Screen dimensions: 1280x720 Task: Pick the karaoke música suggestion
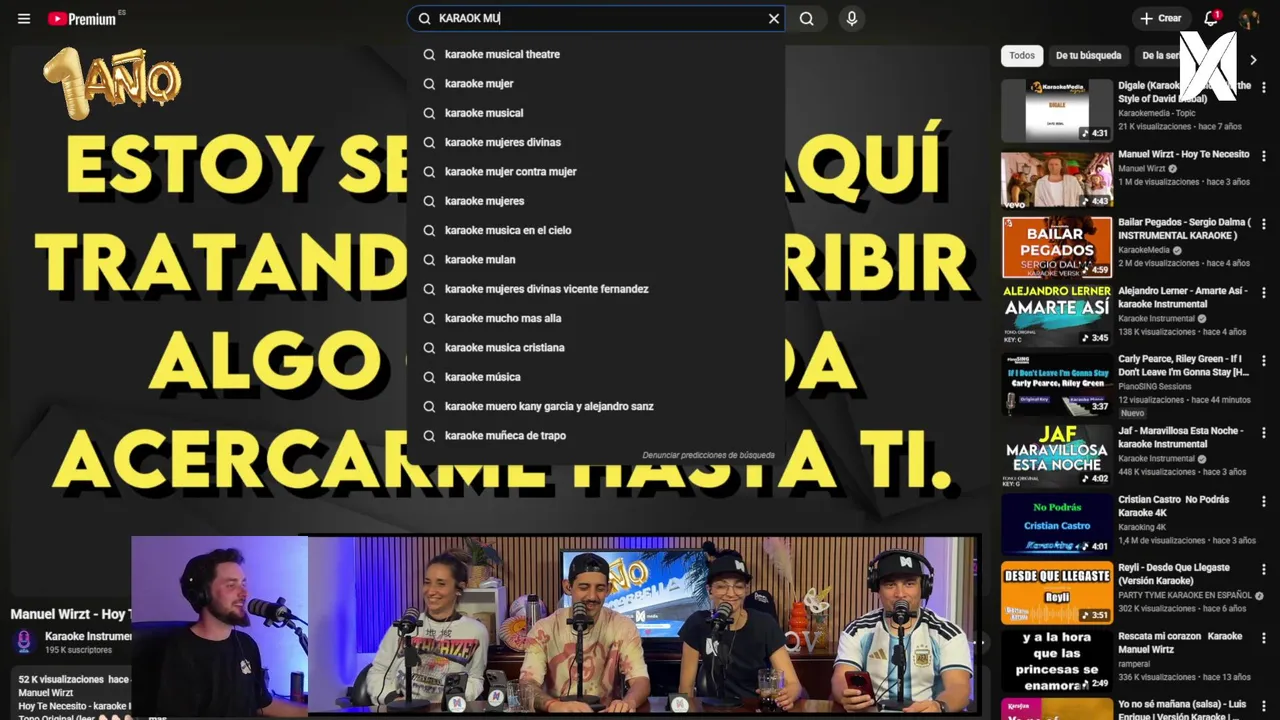[x=596, y=377]
